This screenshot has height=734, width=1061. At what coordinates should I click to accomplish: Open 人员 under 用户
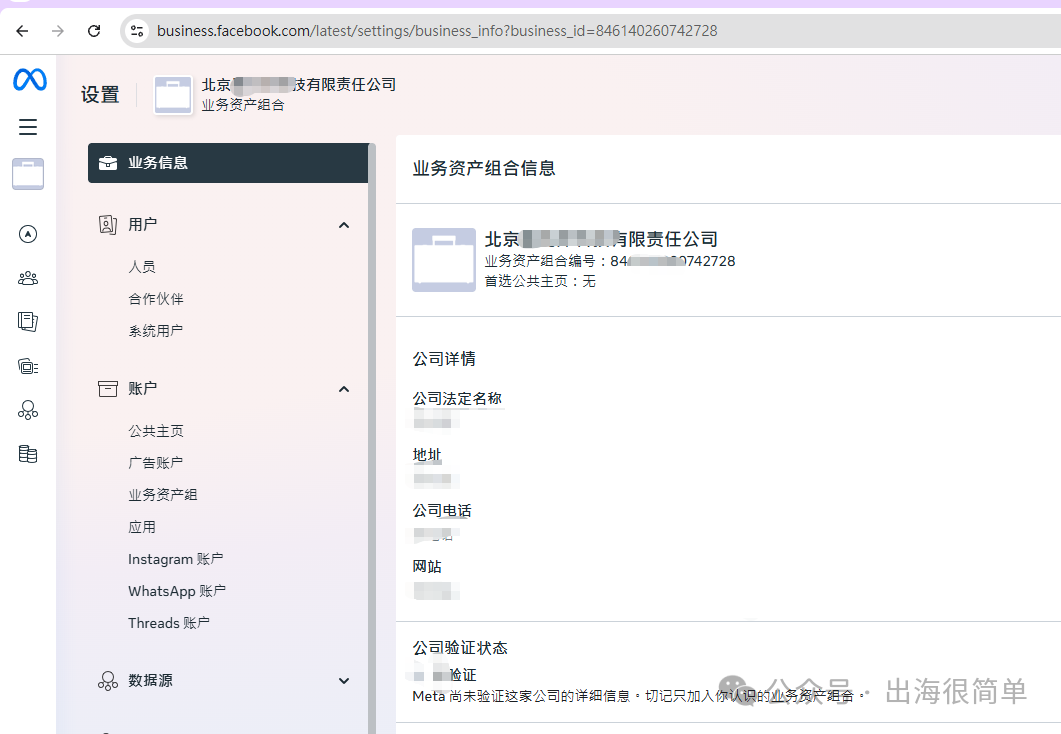(x=142, y=267)
